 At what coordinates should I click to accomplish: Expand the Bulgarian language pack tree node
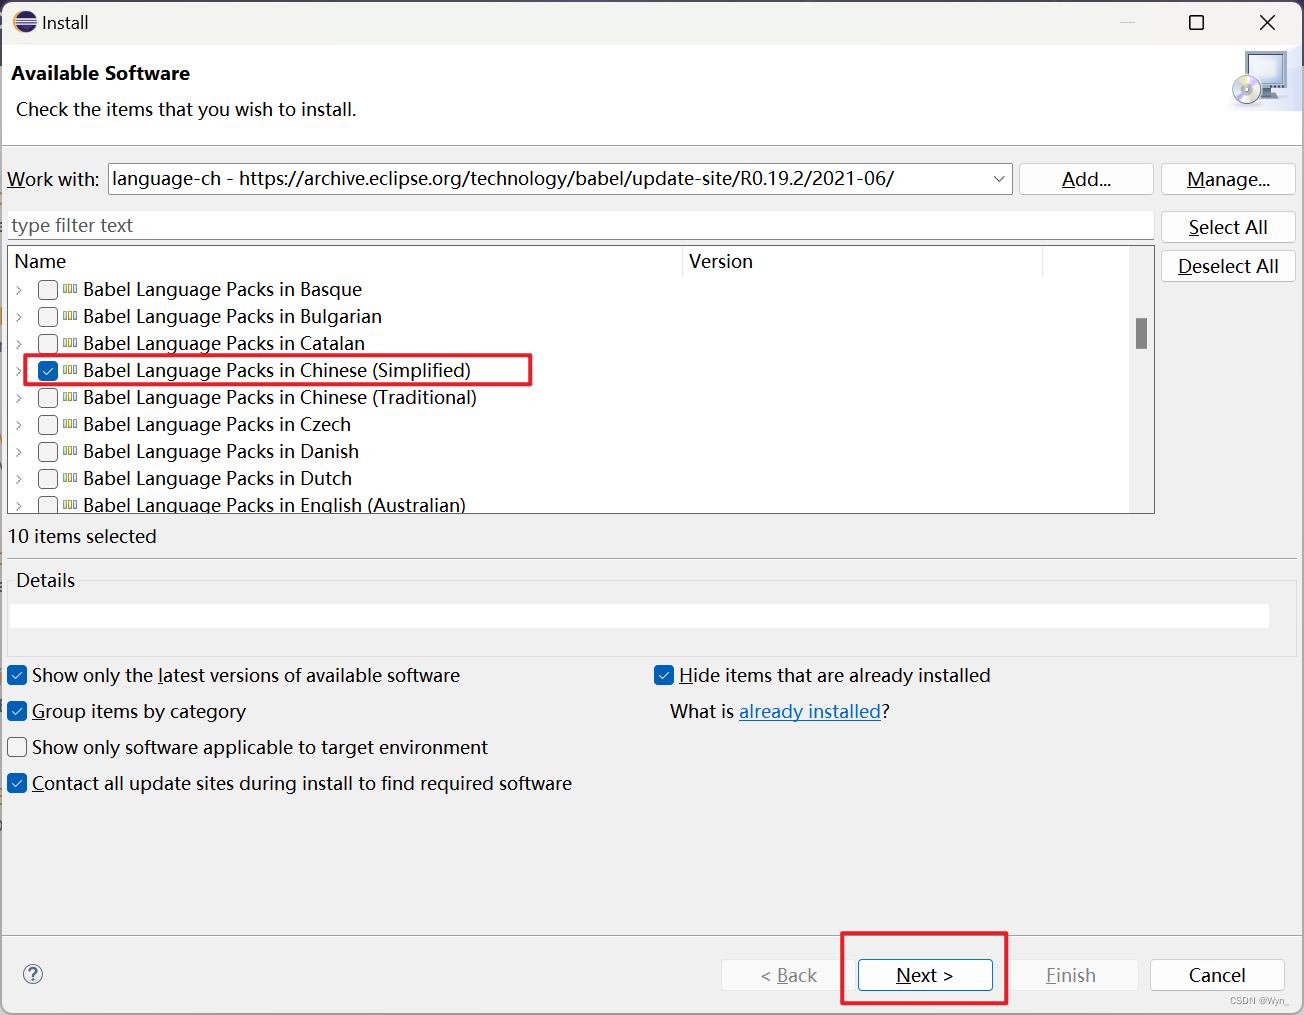click(19, 317)
